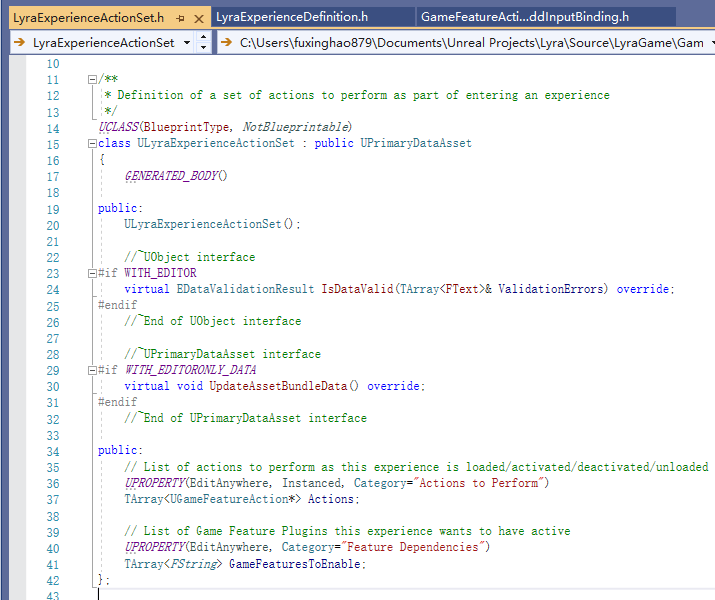Collapse the comment block at line 11

pos(92,80)
